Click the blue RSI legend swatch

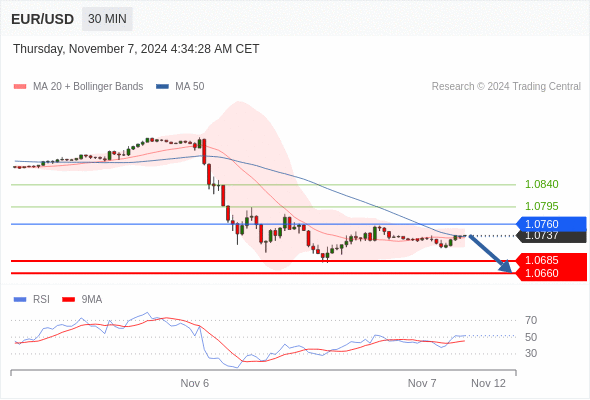pos(20,300)
